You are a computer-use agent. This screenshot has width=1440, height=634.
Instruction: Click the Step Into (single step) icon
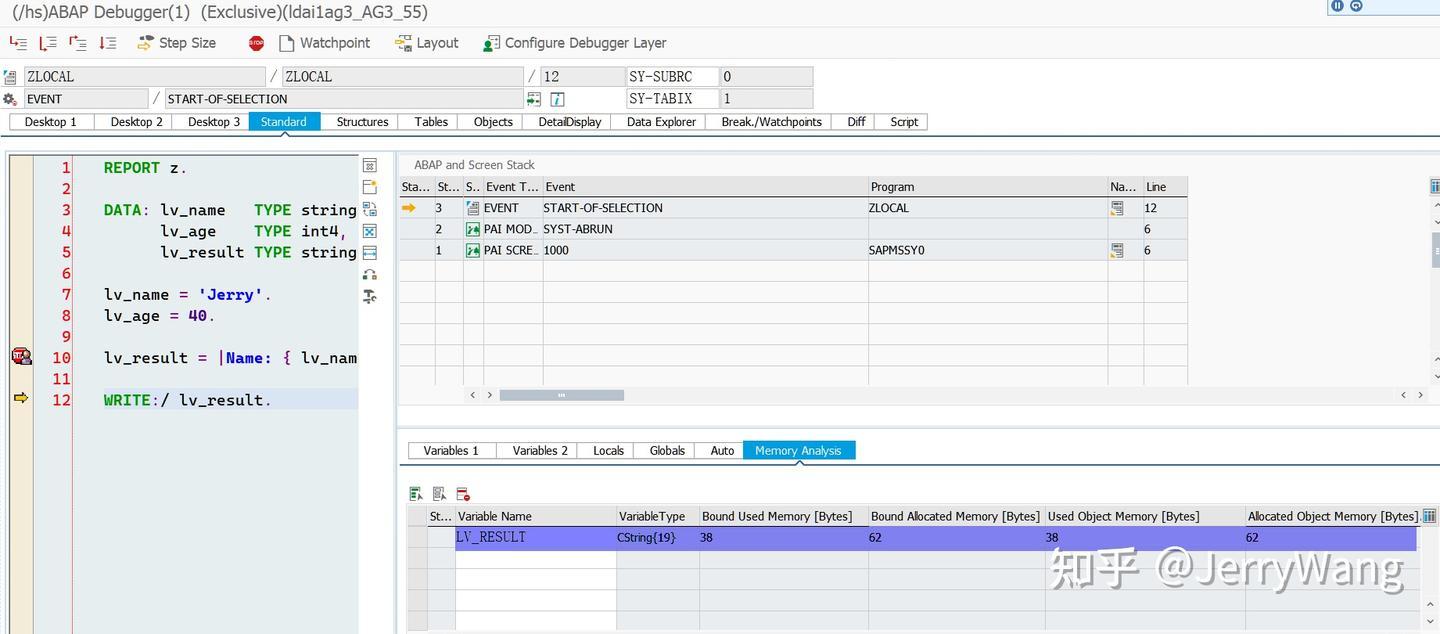(18, 43)
